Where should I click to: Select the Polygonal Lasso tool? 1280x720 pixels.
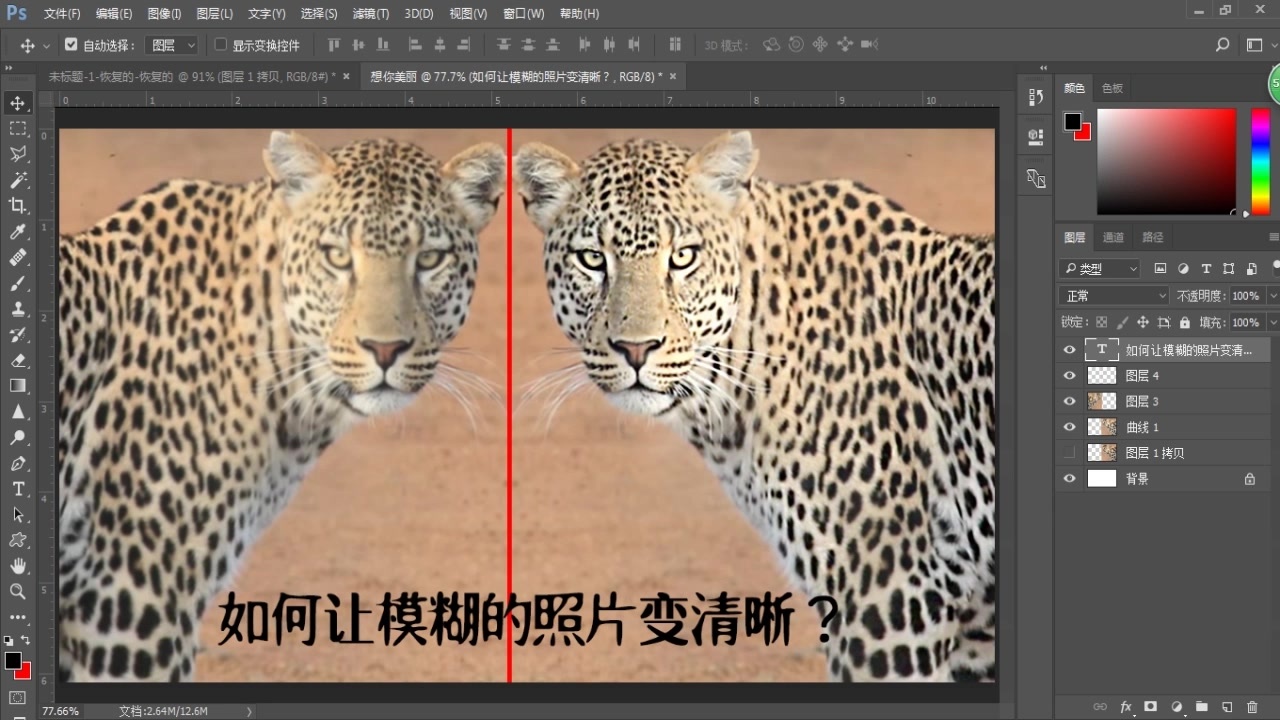[18, 154]
